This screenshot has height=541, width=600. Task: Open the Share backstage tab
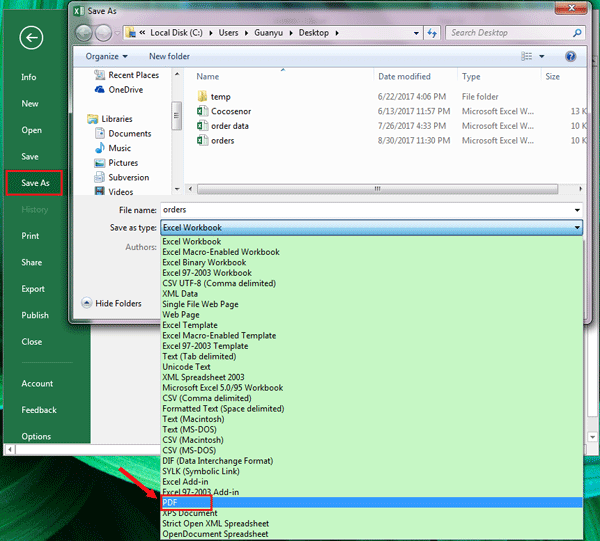pos(32,262)
